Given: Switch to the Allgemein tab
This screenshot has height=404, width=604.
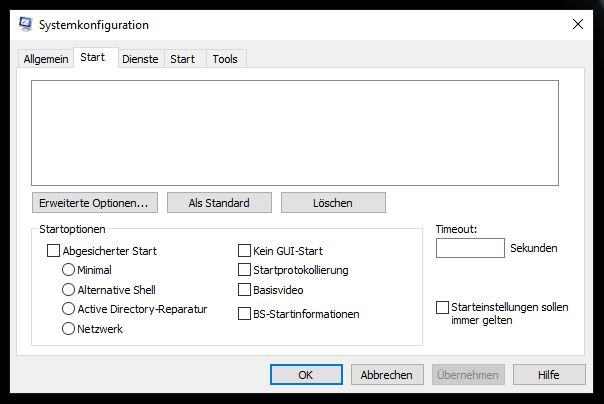Looking at the screenshot, I should click(x=46, y=59).
